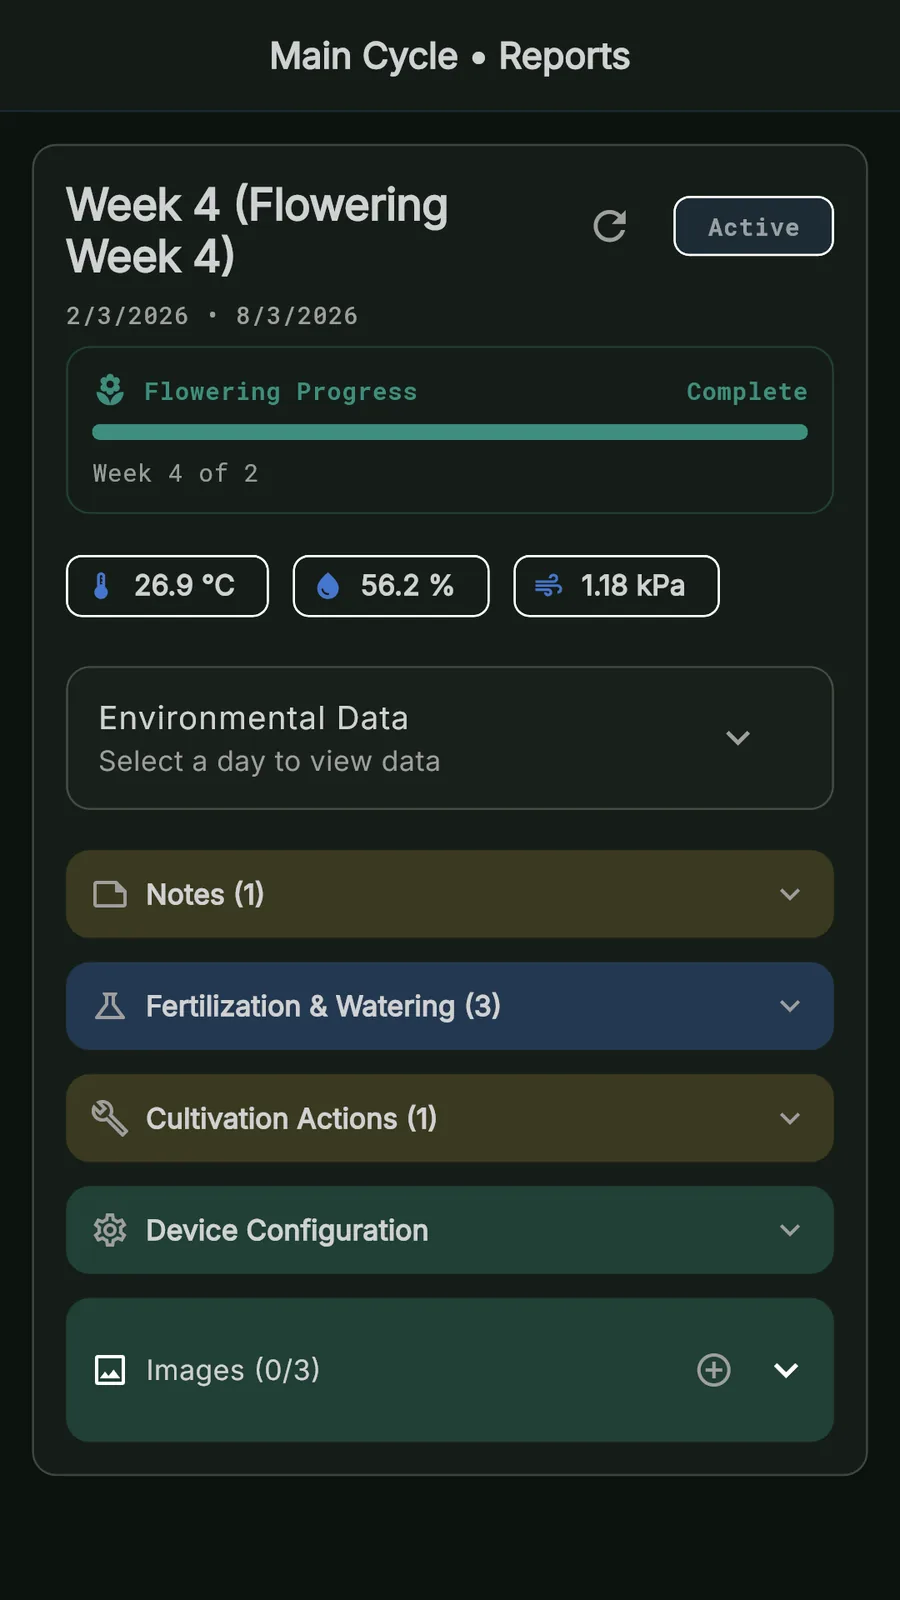Expand the Images section chevron
900x1600 pixels.
(786, 1370)
